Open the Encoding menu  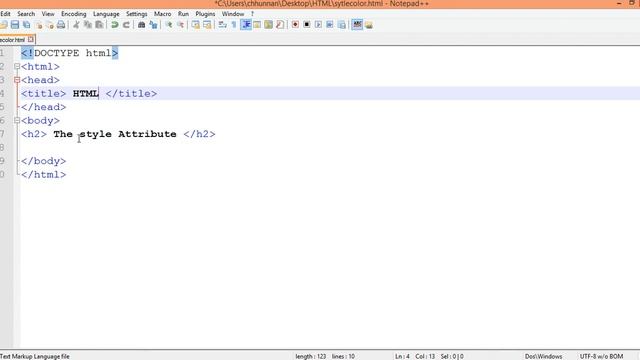coord(73,14)
